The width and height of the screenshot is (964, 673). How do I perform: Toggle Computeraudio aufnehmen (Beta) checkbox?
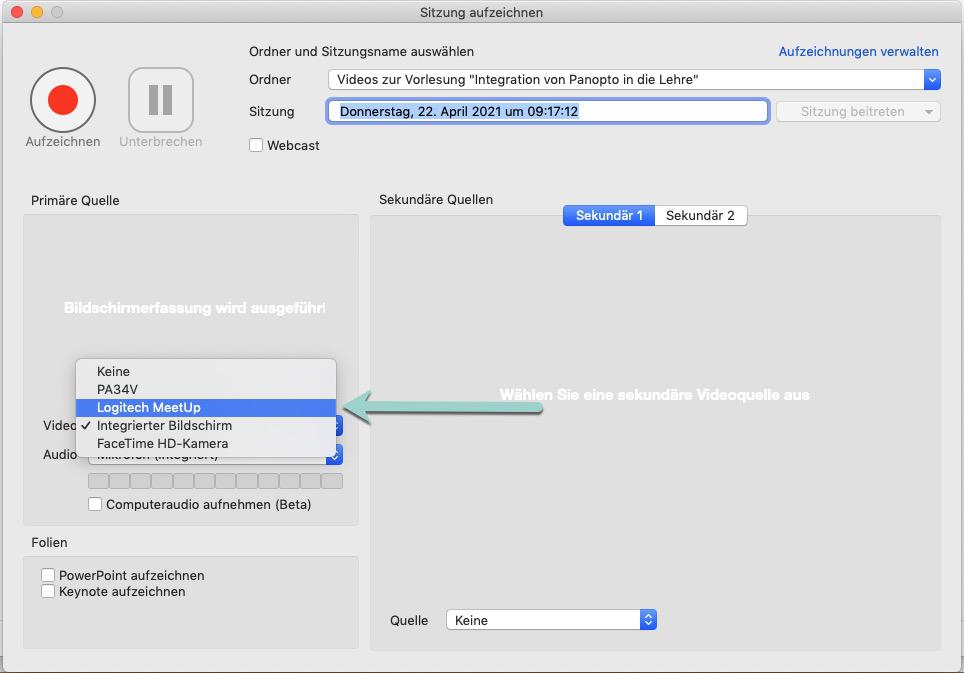pos(95,504)
